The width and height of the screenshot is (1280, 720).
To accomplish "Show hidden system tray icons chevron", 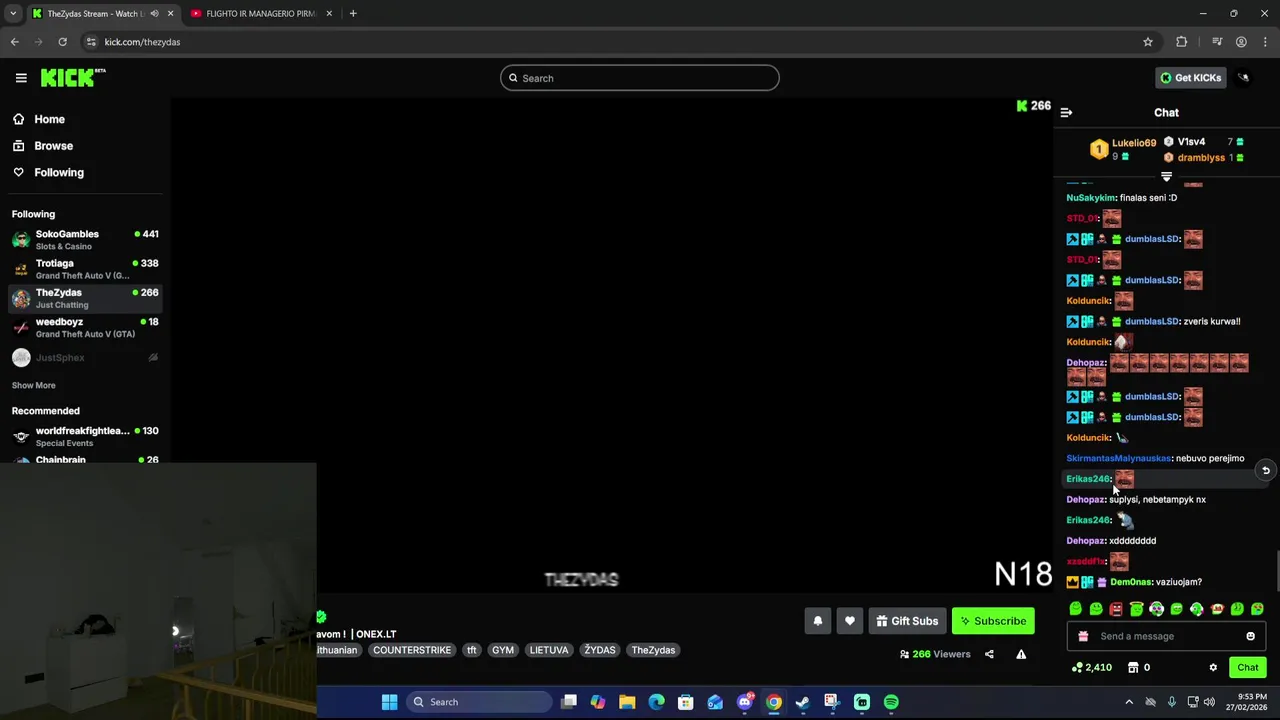I will (1129, 702).
